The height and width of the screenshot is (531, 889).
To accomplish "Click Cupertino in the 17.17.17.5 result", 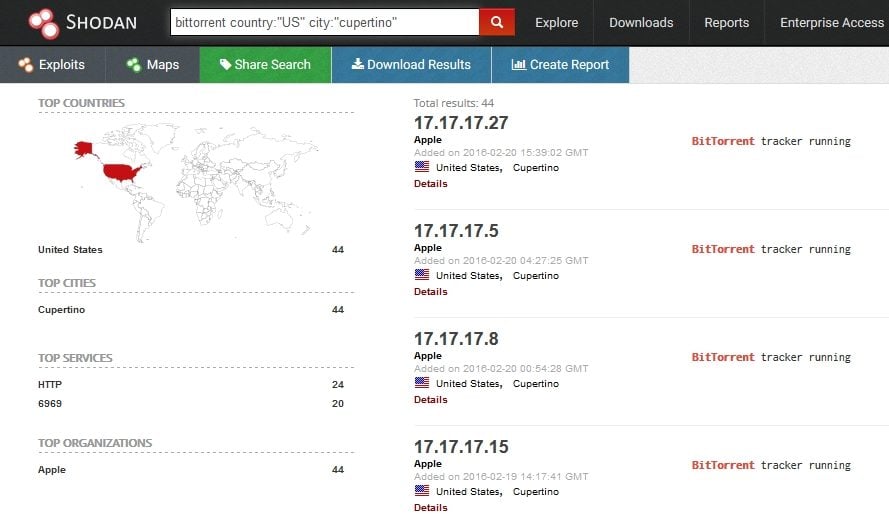I will coord(536,275).
